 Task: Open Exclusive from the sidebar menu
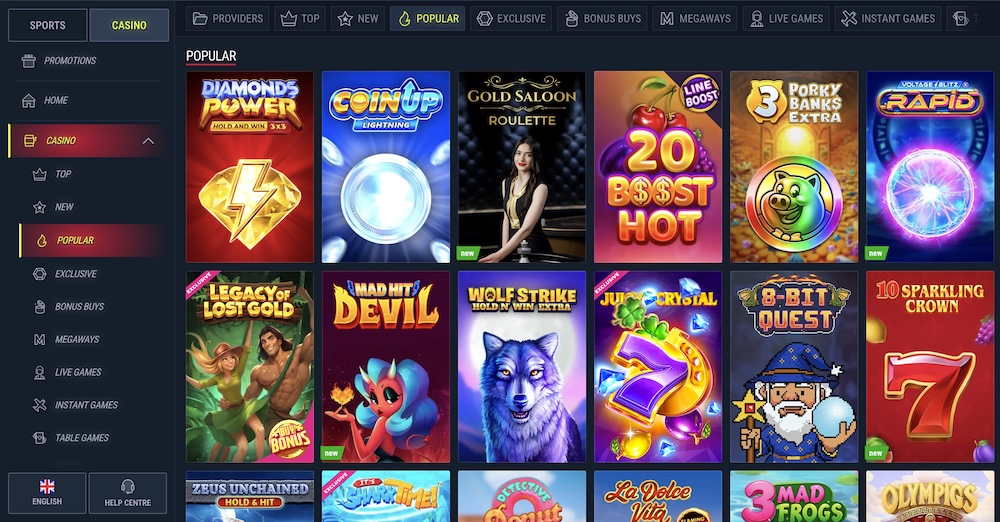point(76,274)
